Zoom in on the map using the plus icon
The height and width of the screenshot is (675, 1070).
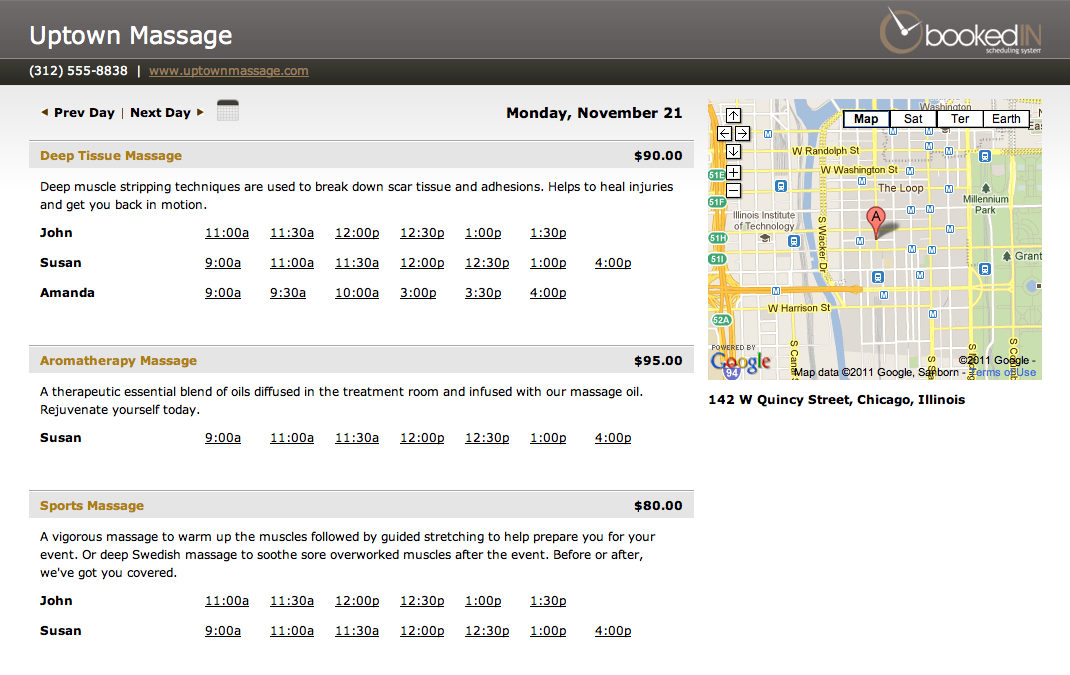(734, 172)
